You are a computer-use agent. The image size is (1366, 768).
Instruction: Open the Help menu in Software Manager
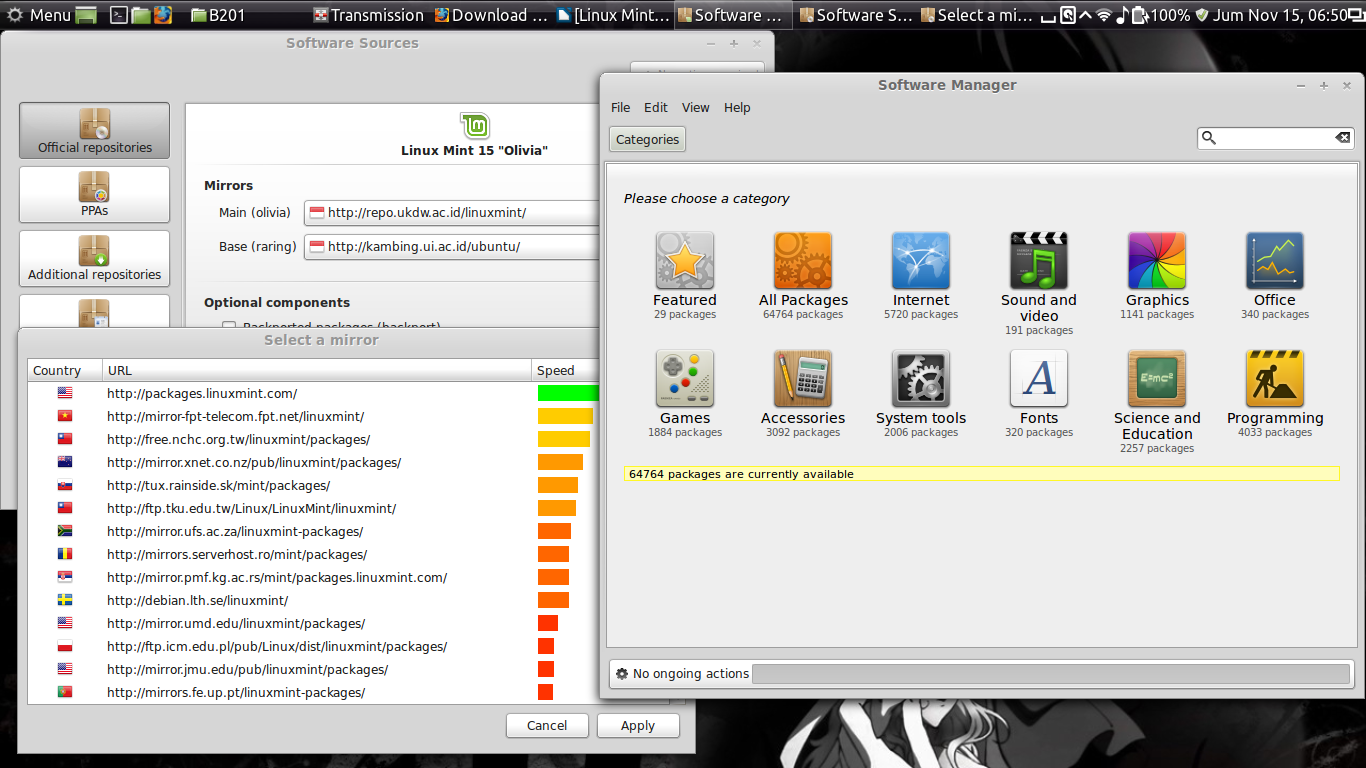coord(737,108)
